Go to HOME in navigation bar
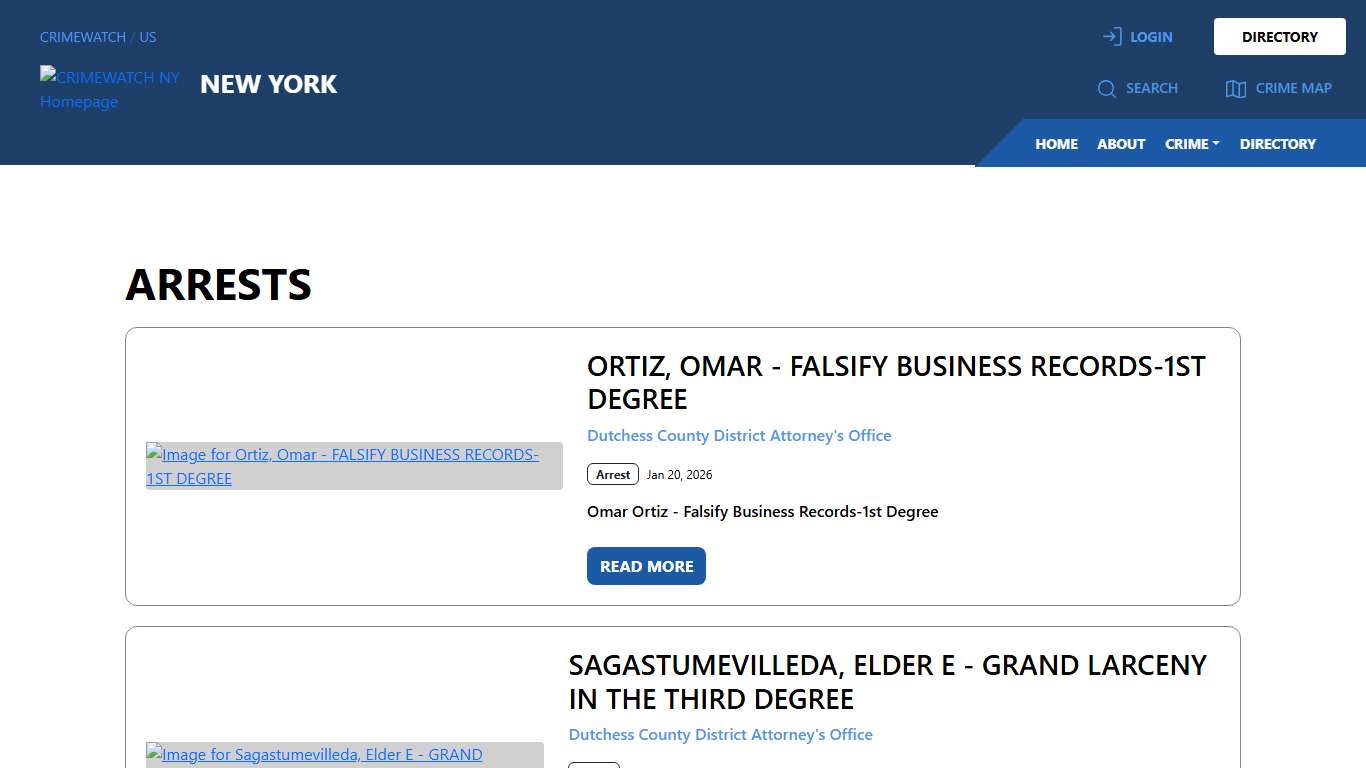Screen dimensions: 1366x768 click(1056, 144)
